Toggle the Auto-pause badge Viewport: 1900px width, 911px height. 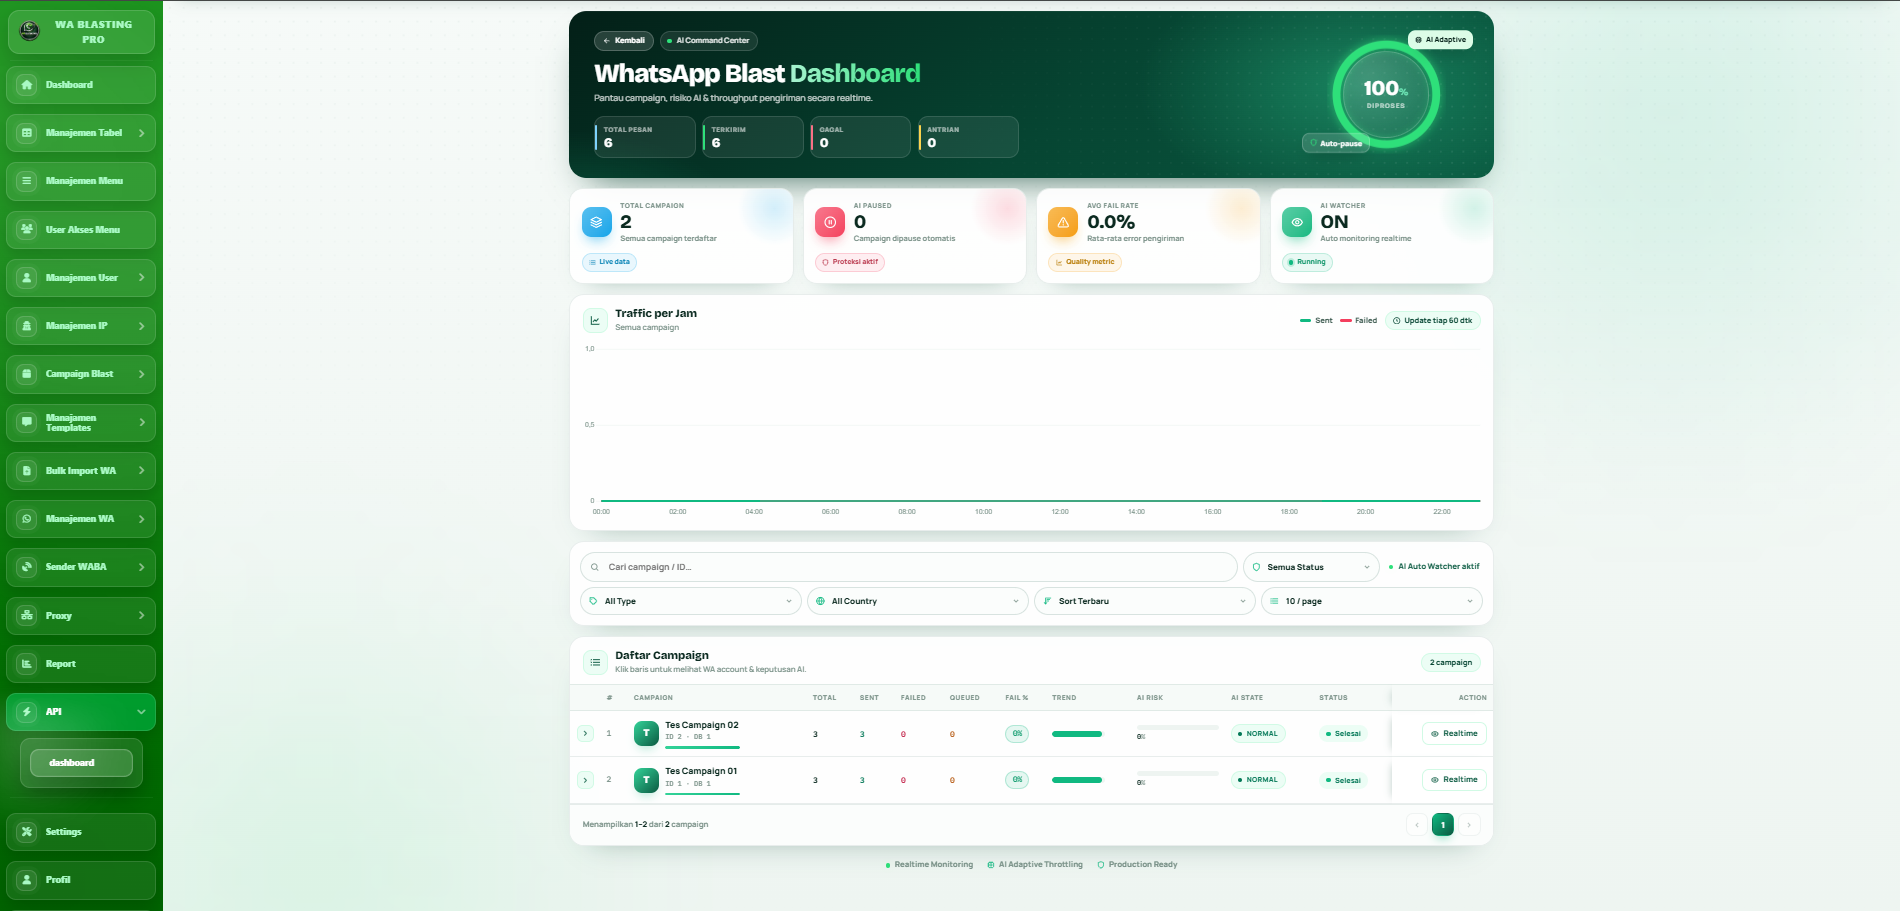pyautogui.click(x=1336, y=143)
